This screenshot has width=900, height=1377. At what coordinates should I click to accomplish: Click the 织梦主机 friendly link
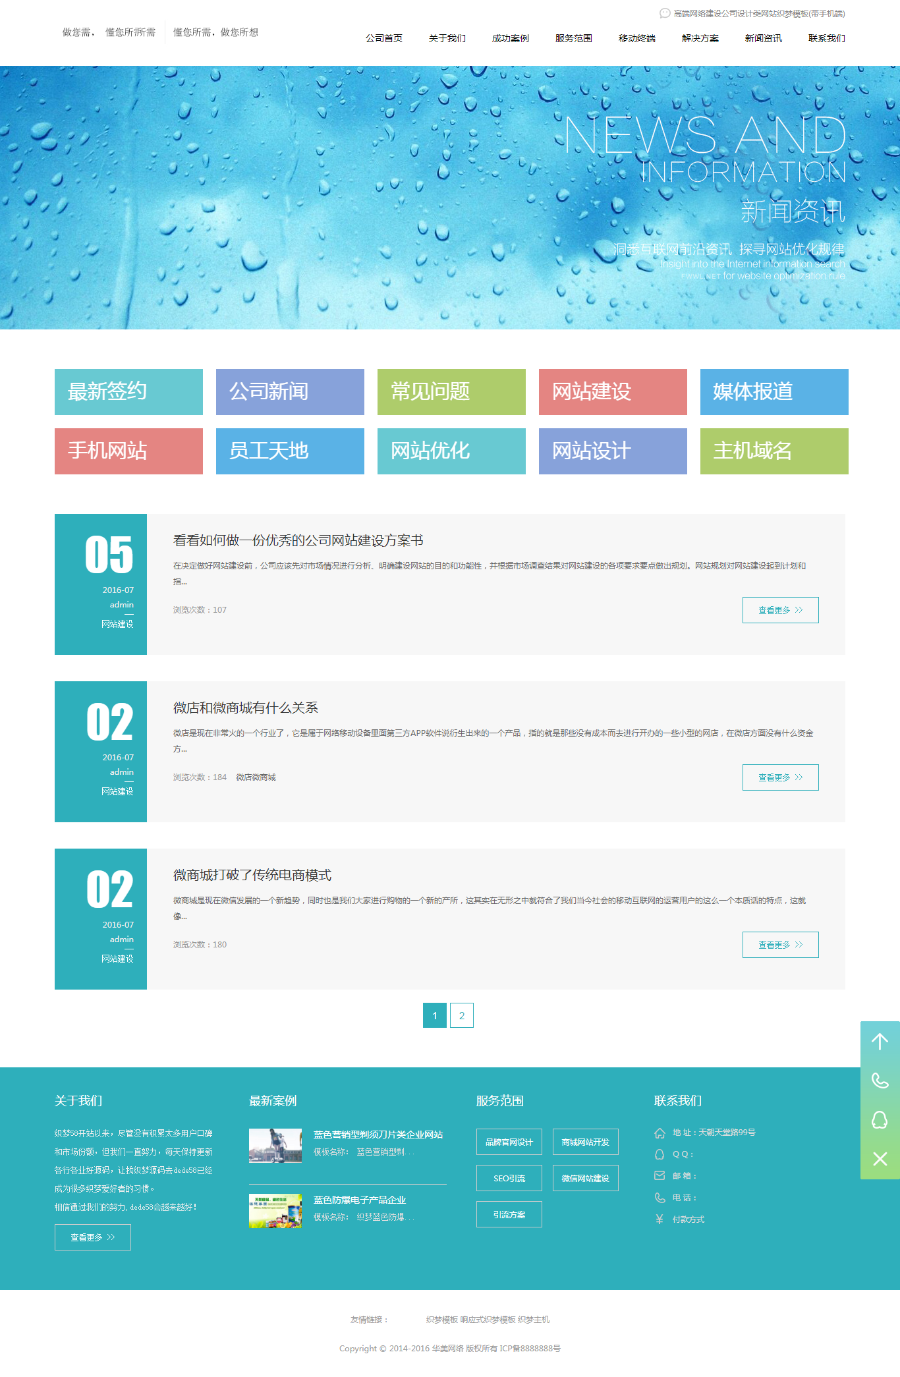[534, 1320]
